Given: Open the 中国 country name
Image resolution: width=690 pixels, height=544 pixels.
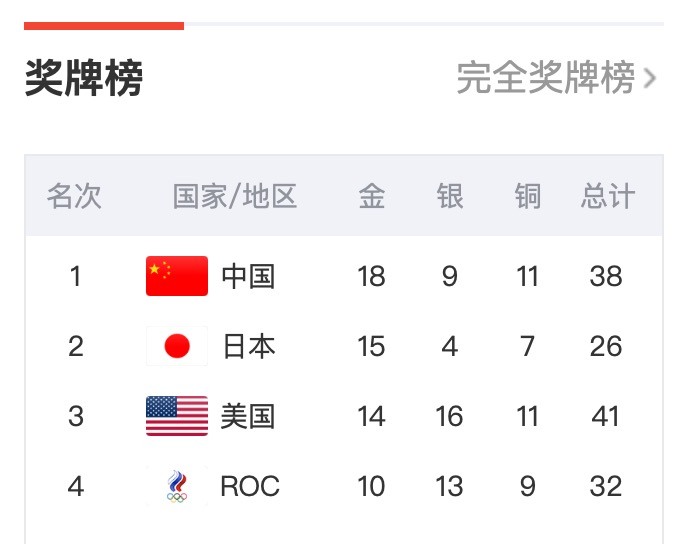Looking at the screenshot, I should pos(248,276).
